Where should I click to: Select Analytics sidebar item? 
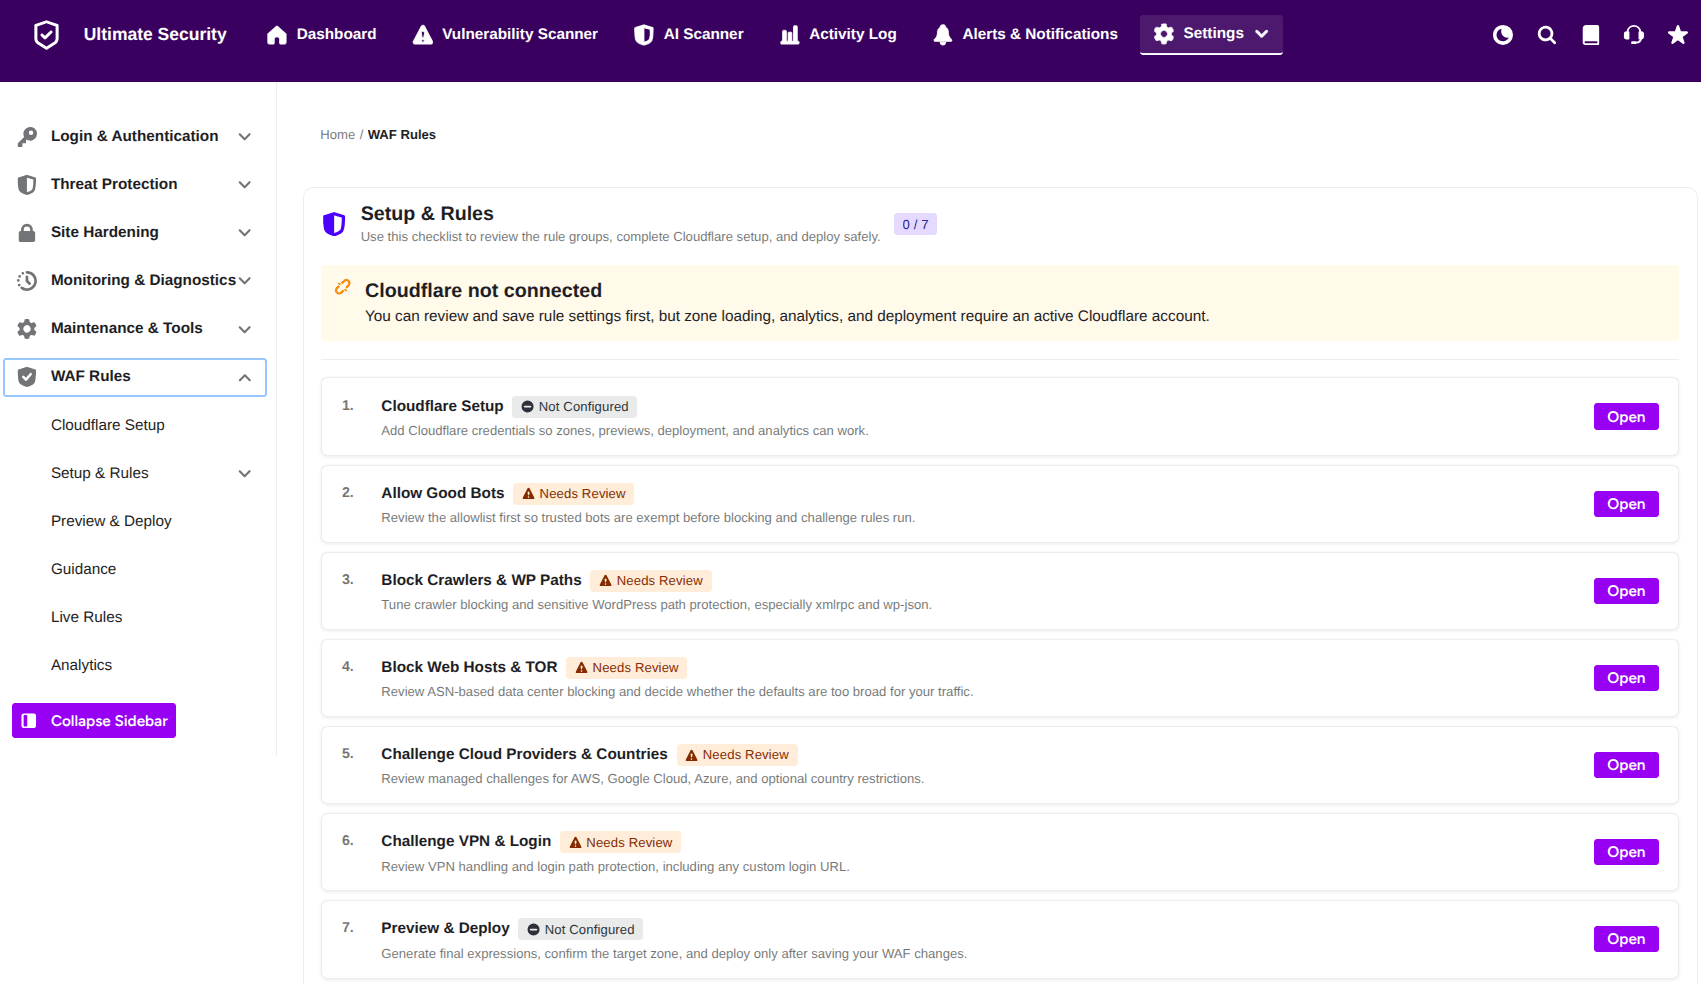(82, 665)
